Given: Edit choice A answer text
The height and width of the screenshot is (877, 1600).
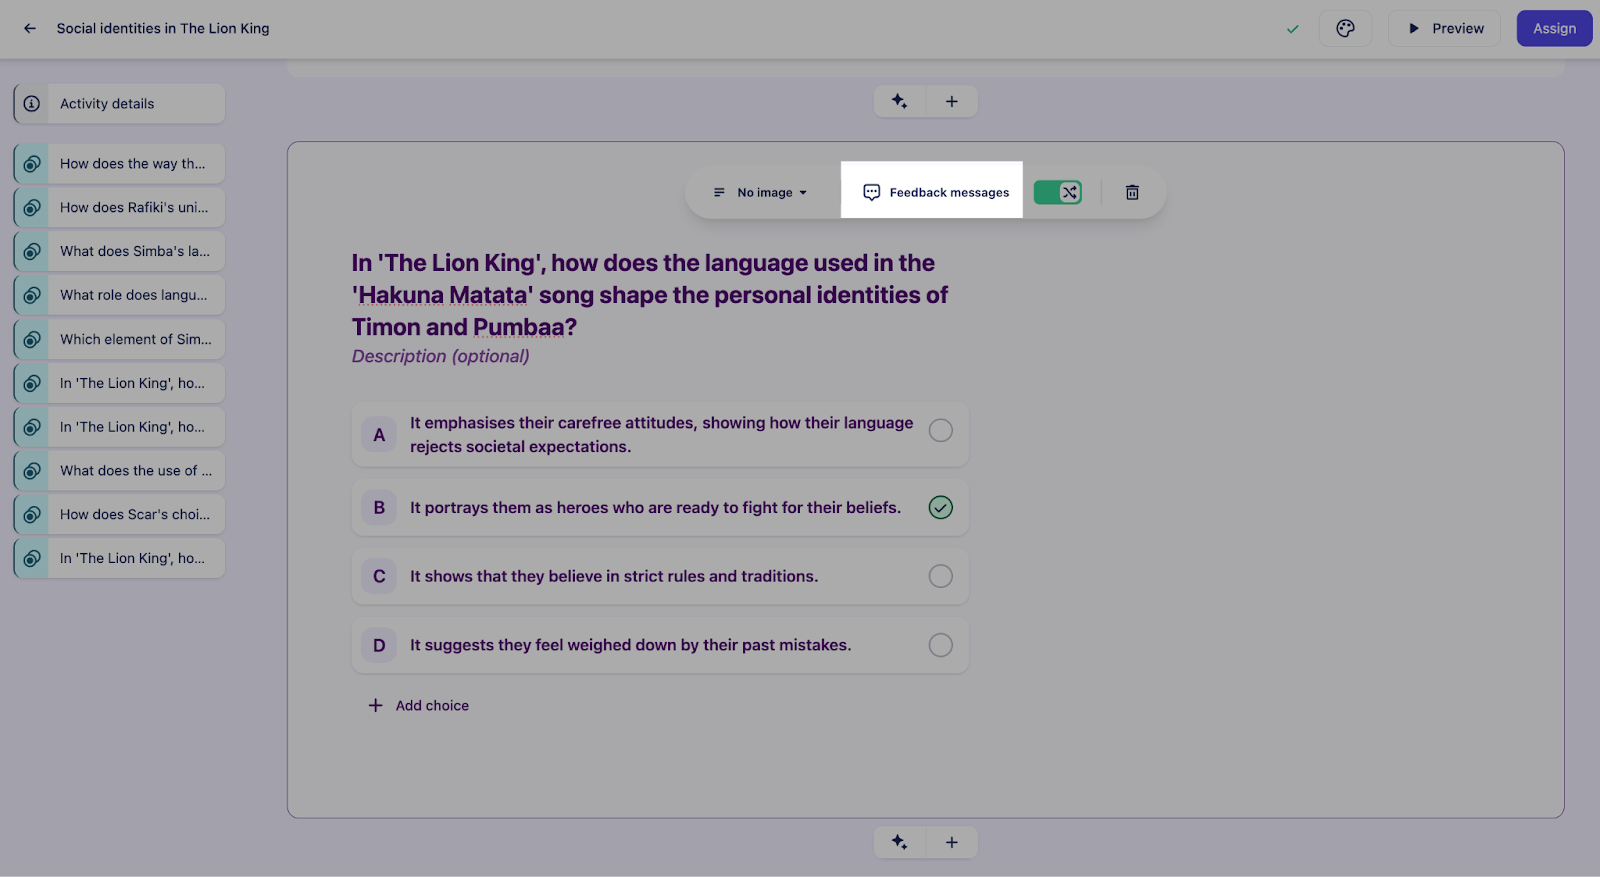Looking at the screenshot, I should pos(661,435).
